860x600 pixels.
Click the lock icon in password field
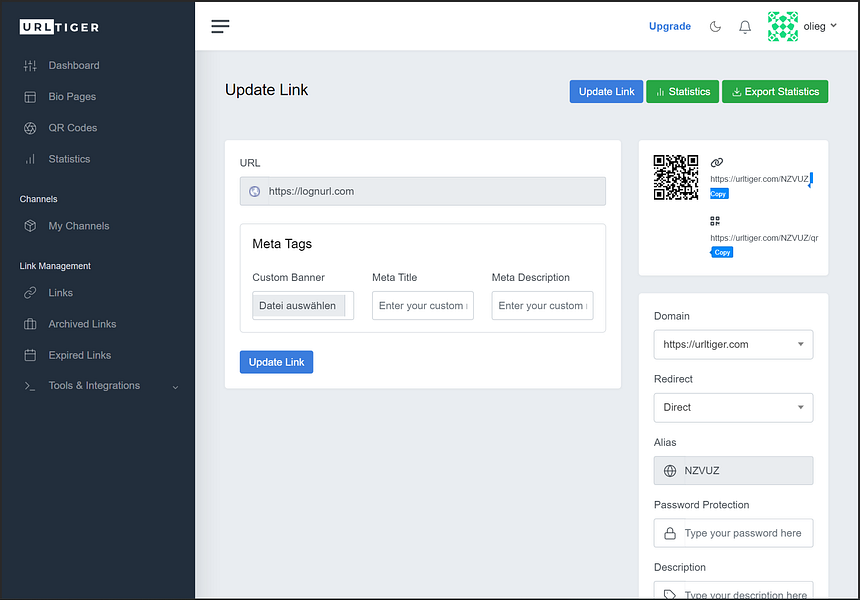click(x=670, y=533)
